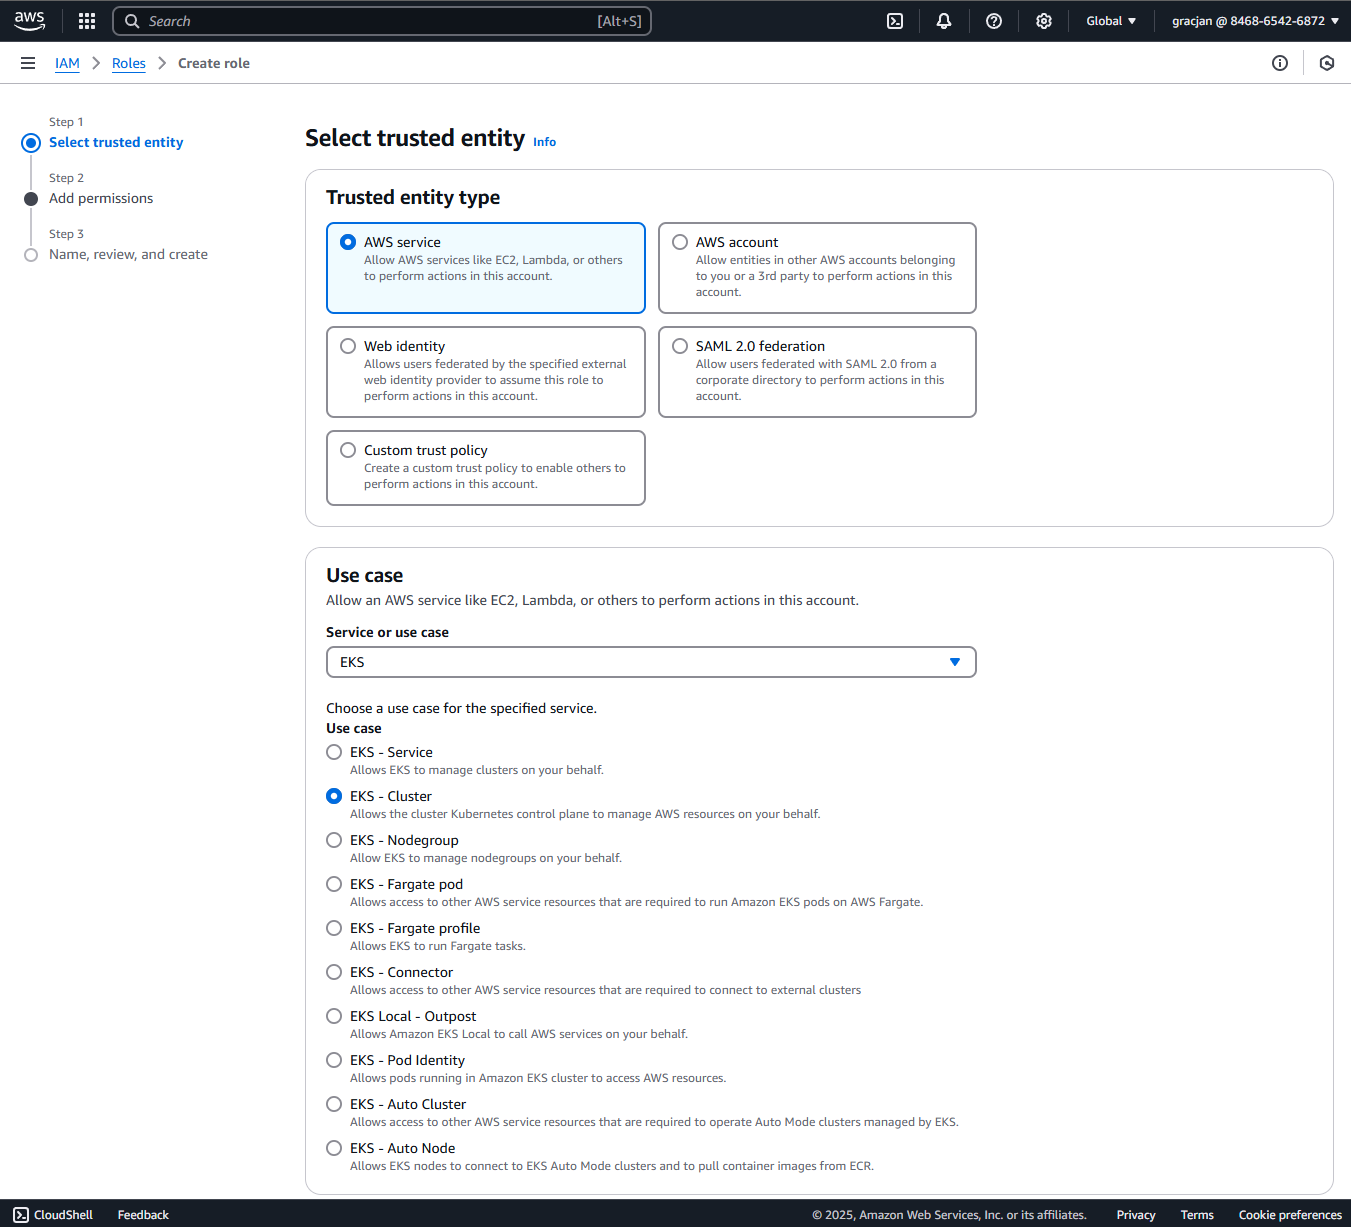The image size is (1351, 1227).
Task: Click the Create role breadcrumb text
Action: point(214,63)
